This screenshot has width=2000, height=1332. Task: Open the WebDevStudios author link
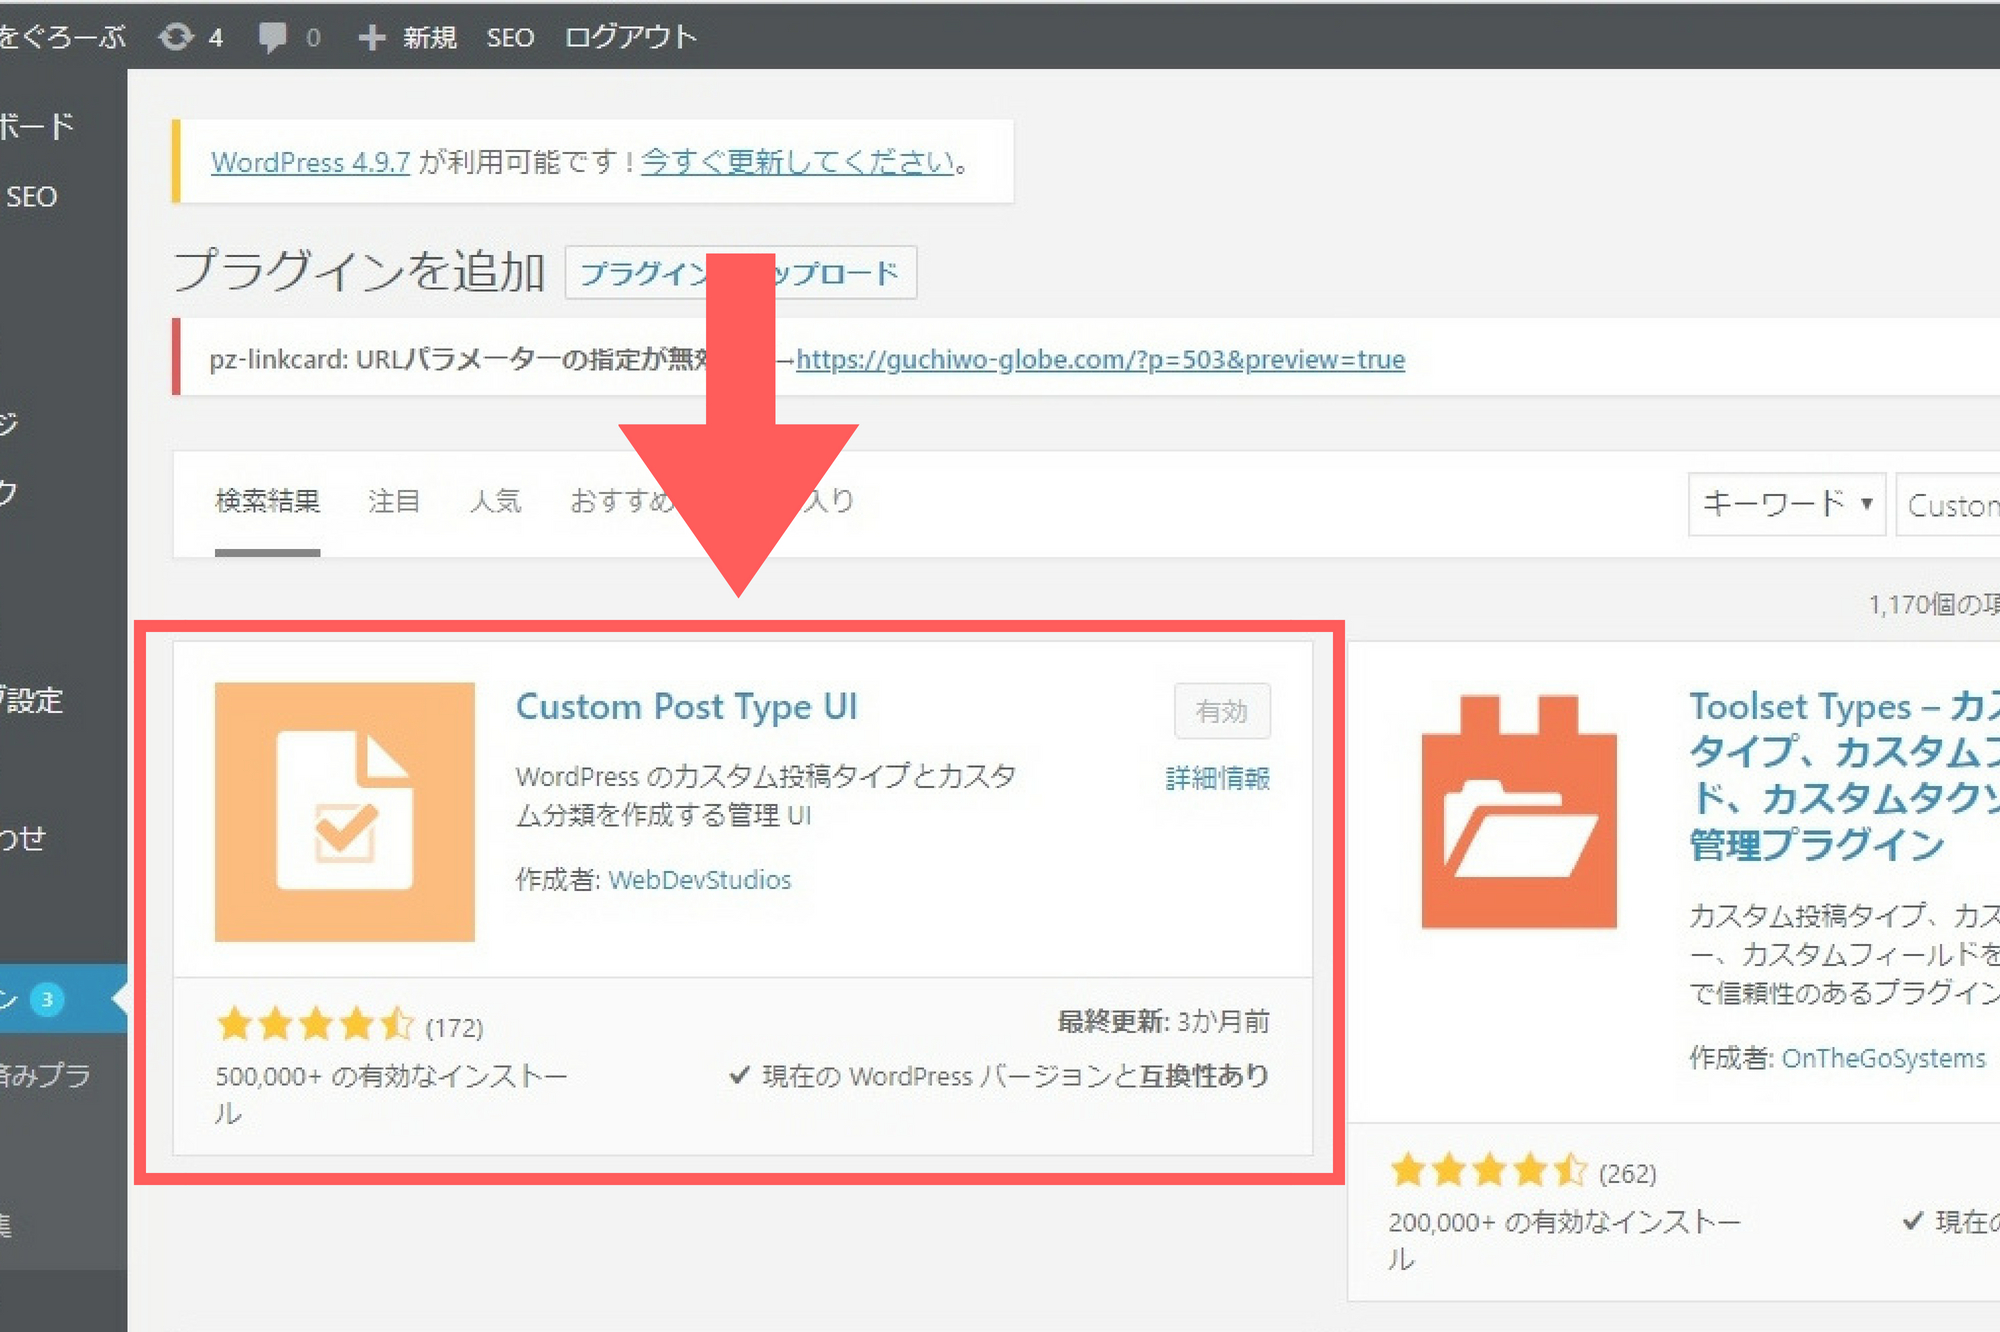pos(699,880)
